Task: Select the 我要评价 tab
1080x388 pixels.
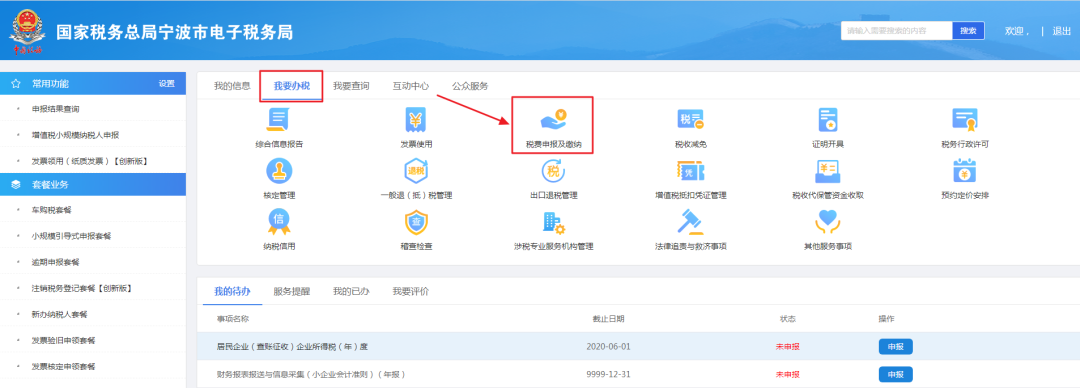Action: pos(411,292)
